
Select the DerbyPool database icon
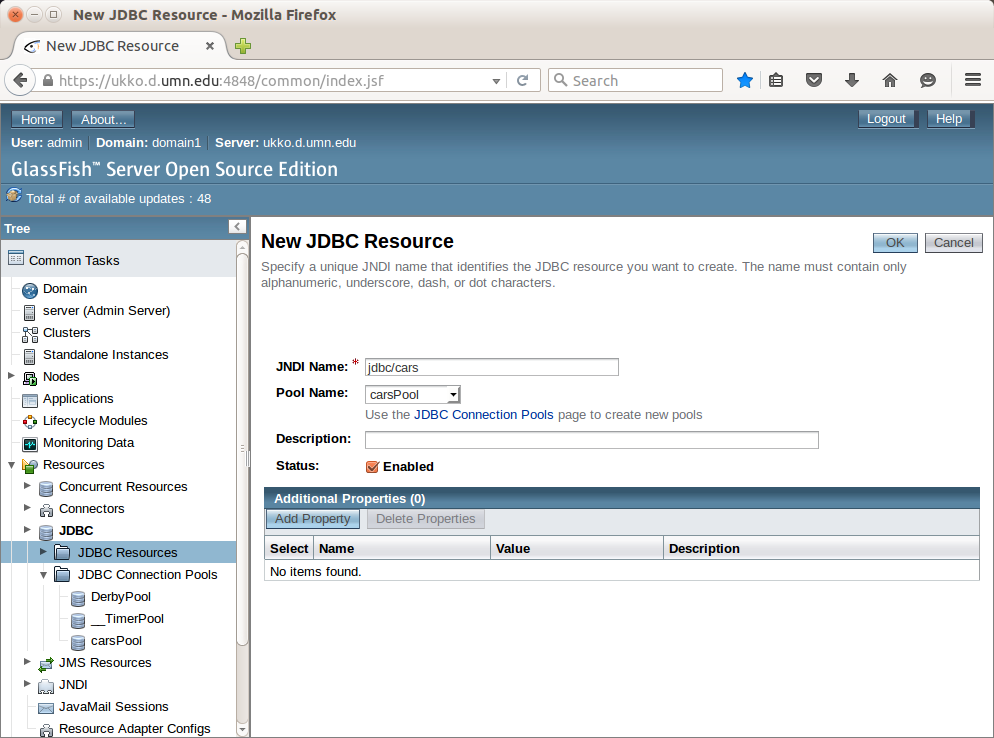(x=77, y=596)
